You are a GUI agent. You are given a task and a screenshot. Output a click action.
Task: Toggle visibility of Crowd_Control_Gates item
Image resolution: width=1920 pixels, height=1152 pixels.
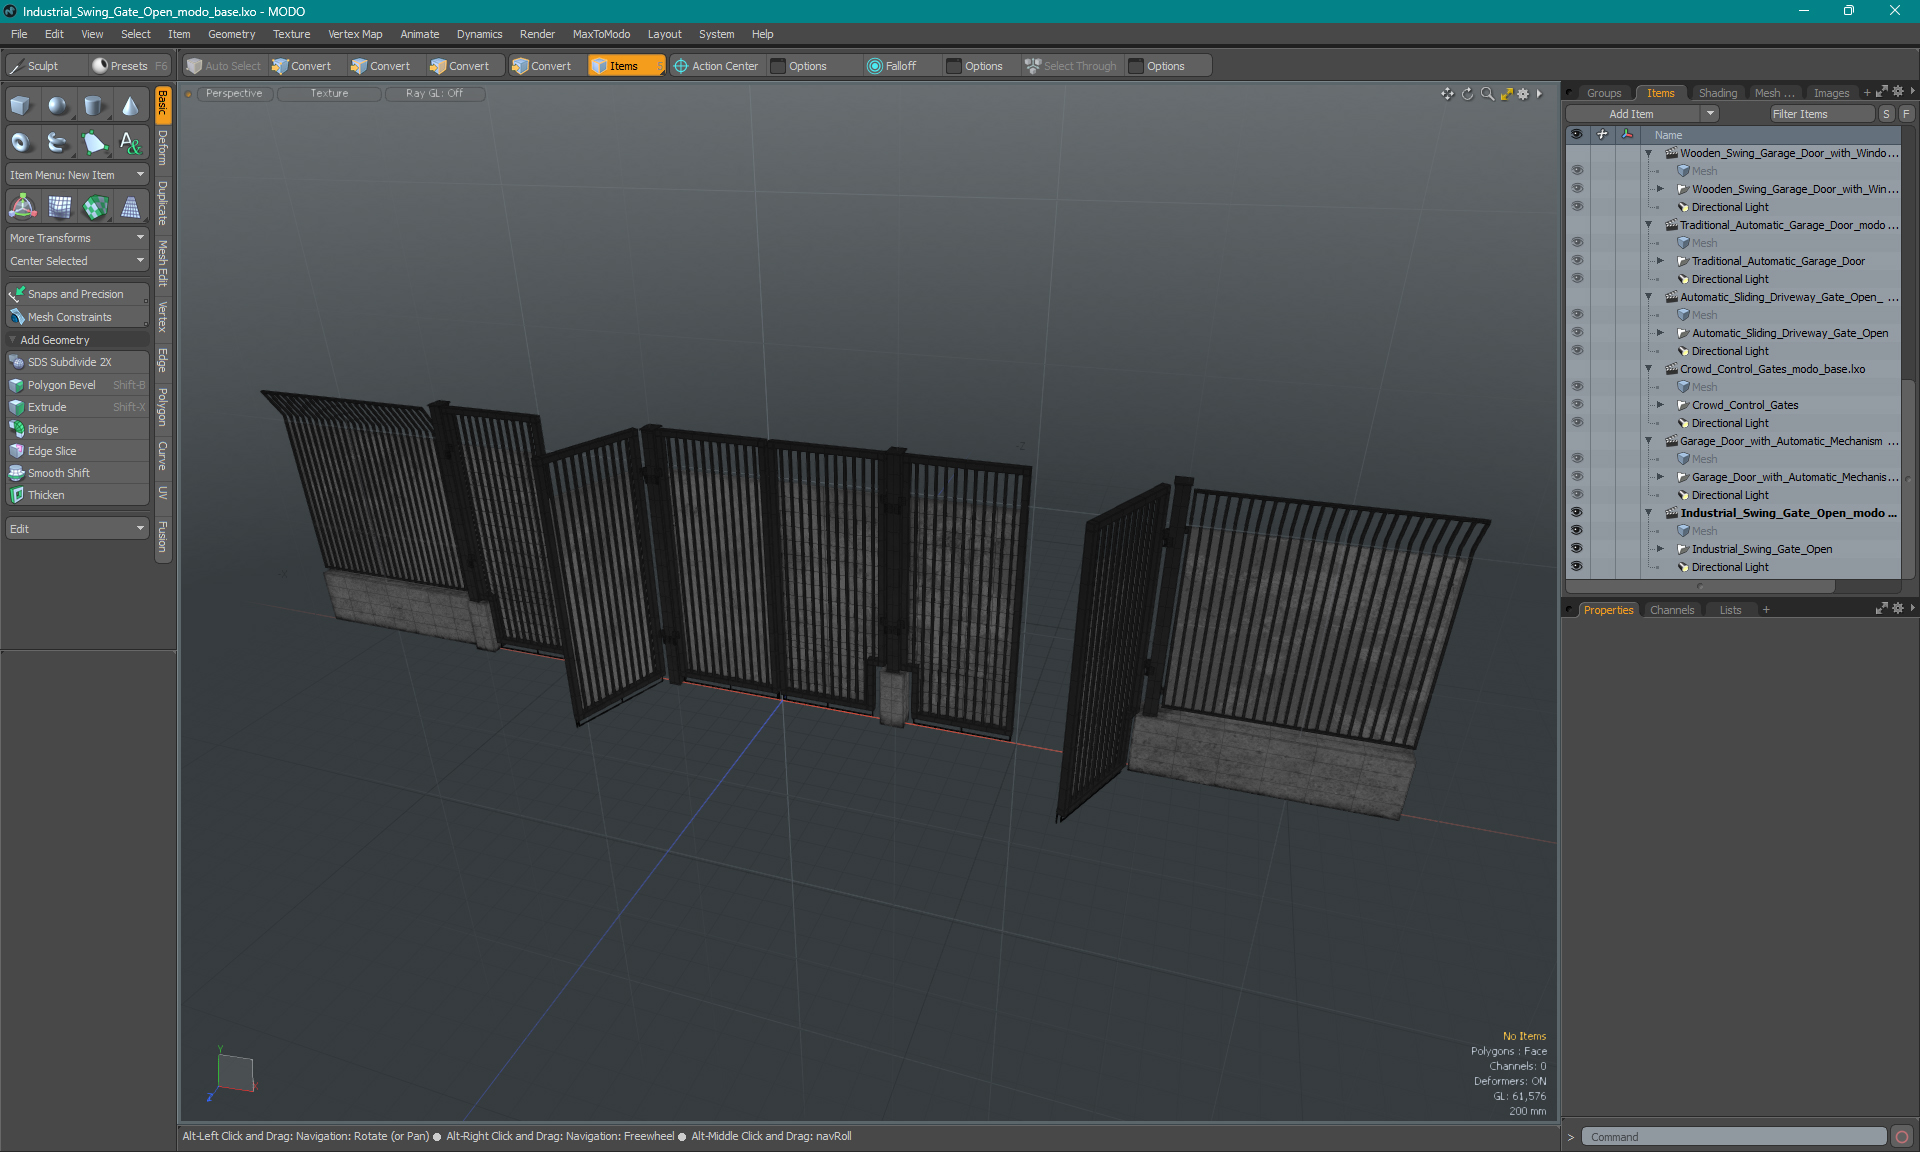[1576, 405]
